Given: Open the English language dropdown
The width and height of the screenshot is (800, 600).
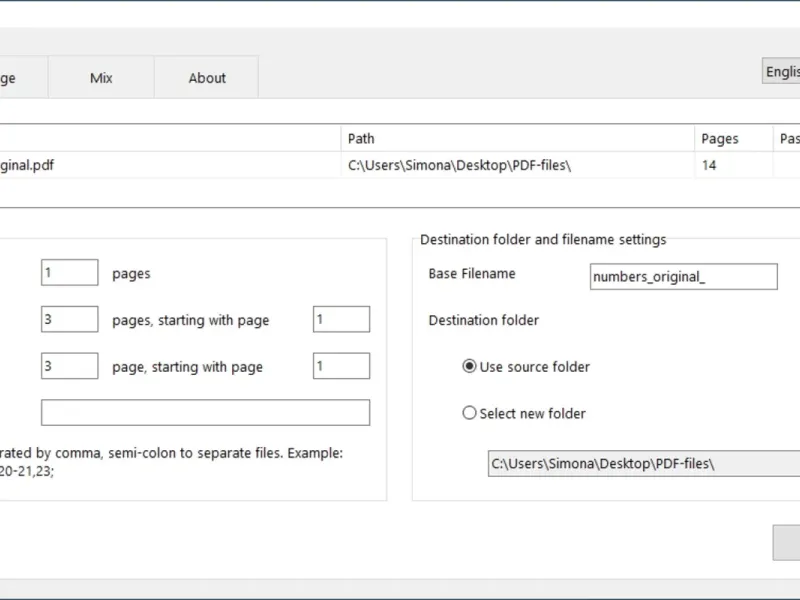Looking at the screenshot, I should point(781,71).
